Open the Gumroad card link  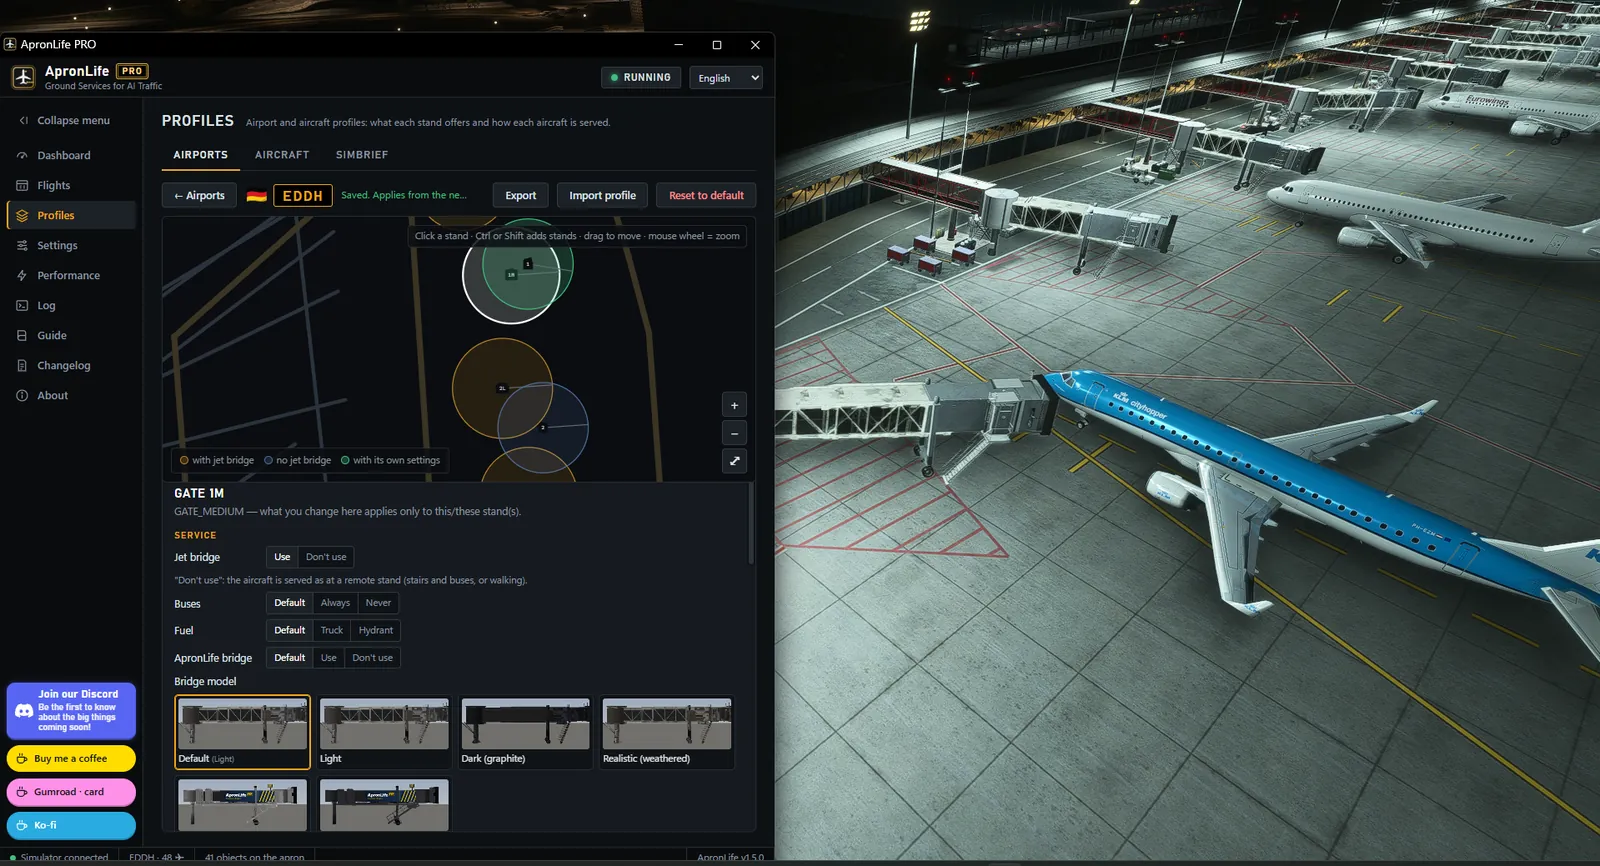(x=71, y=792)
